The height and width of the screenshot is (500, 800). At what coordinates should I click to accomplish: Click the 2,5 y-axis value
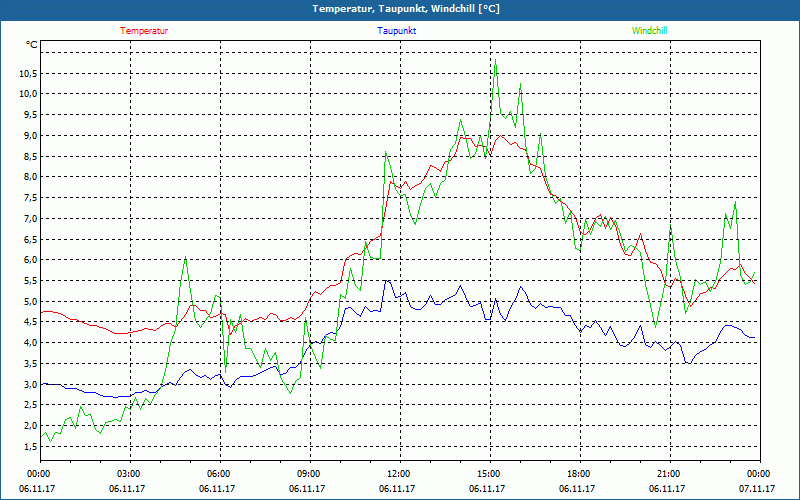point(30,405)
